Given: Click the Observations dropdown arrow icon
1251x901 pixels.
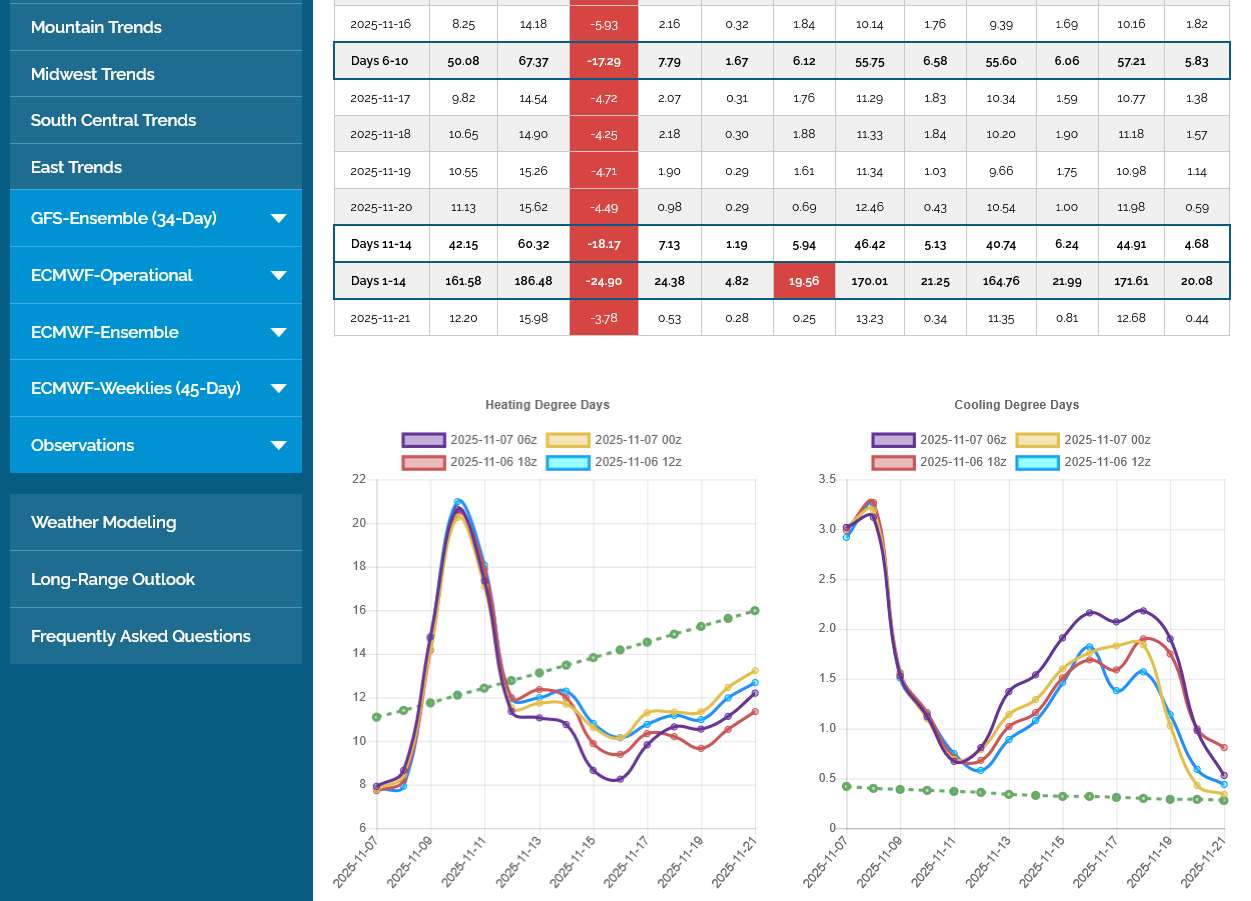Looking at the screenshot, I should point(278,446).
